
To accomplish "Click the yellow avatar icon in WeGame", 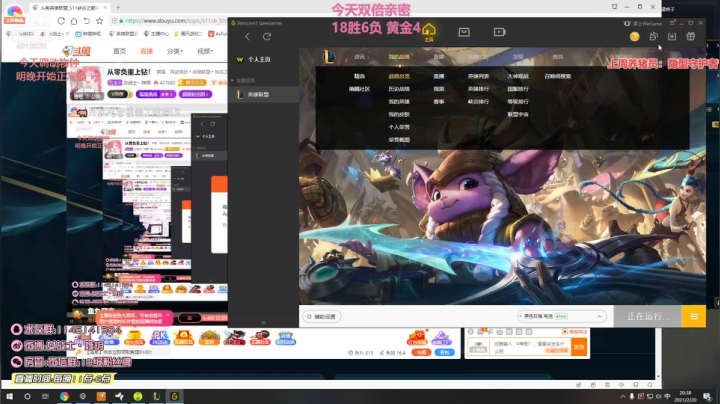I will click(x=634, y=37).
